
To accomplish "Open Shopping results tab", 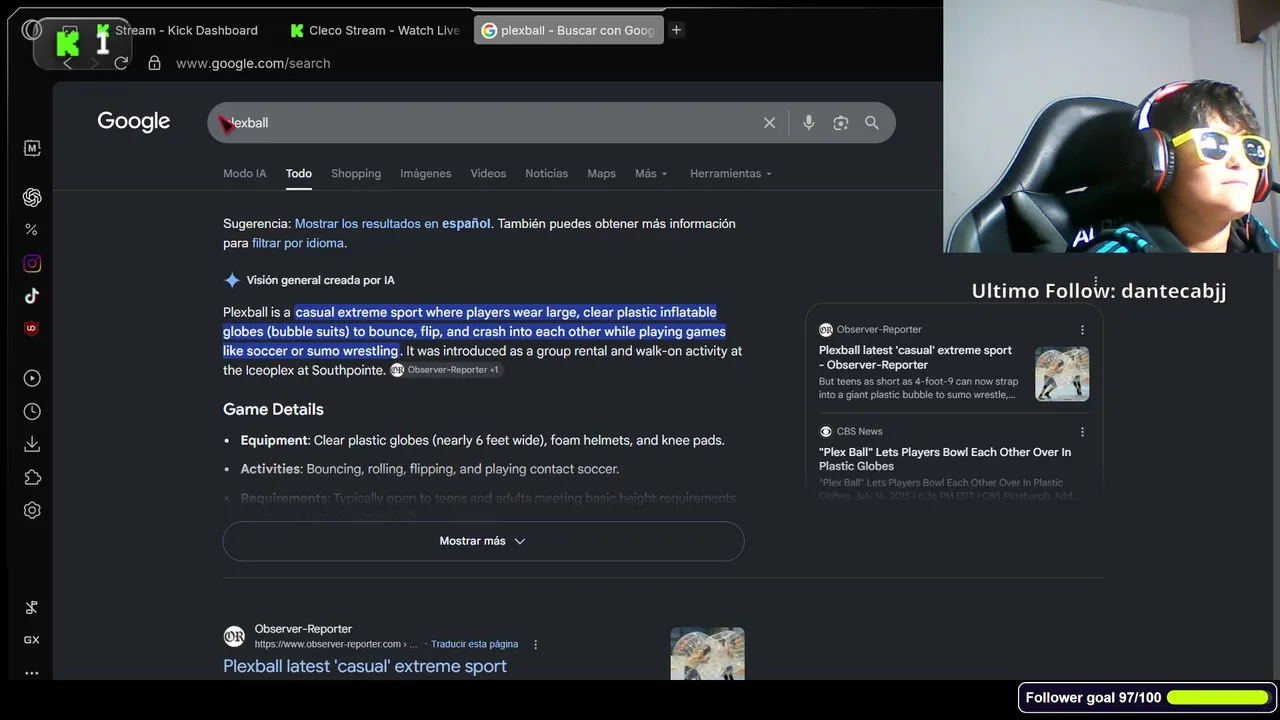I will point(356,174).
